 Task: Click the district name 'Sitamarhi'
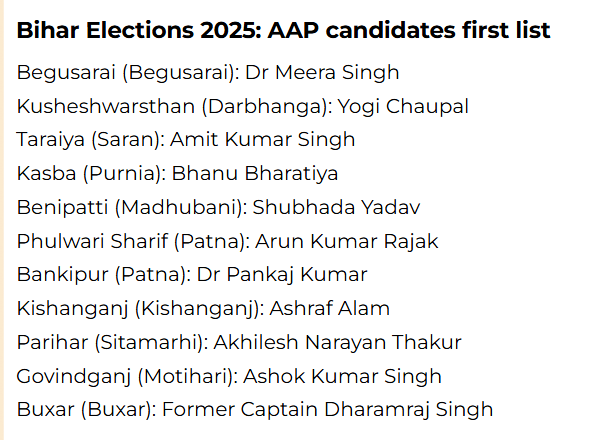(x=149, y=343)
